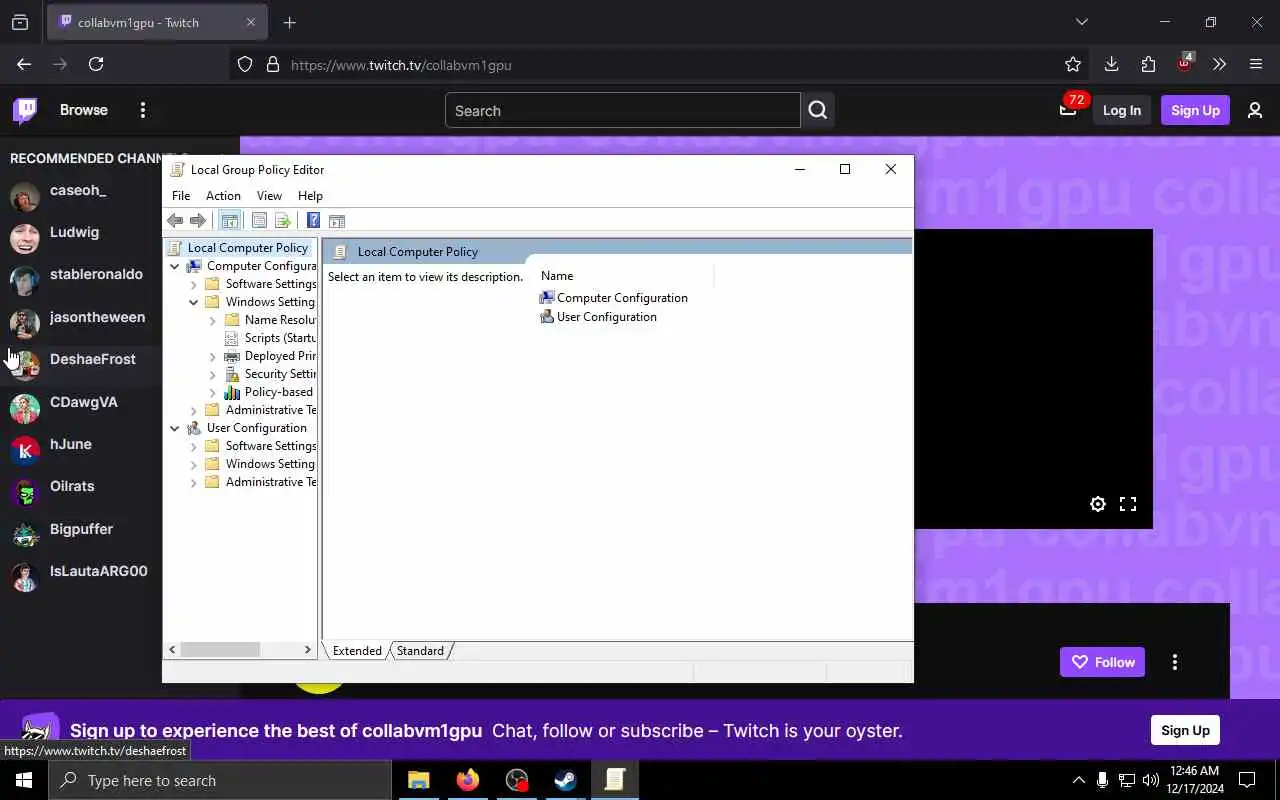Click the Twitch Log In button
Screen dimensions: 1280x800
(x=1122, y=110)
